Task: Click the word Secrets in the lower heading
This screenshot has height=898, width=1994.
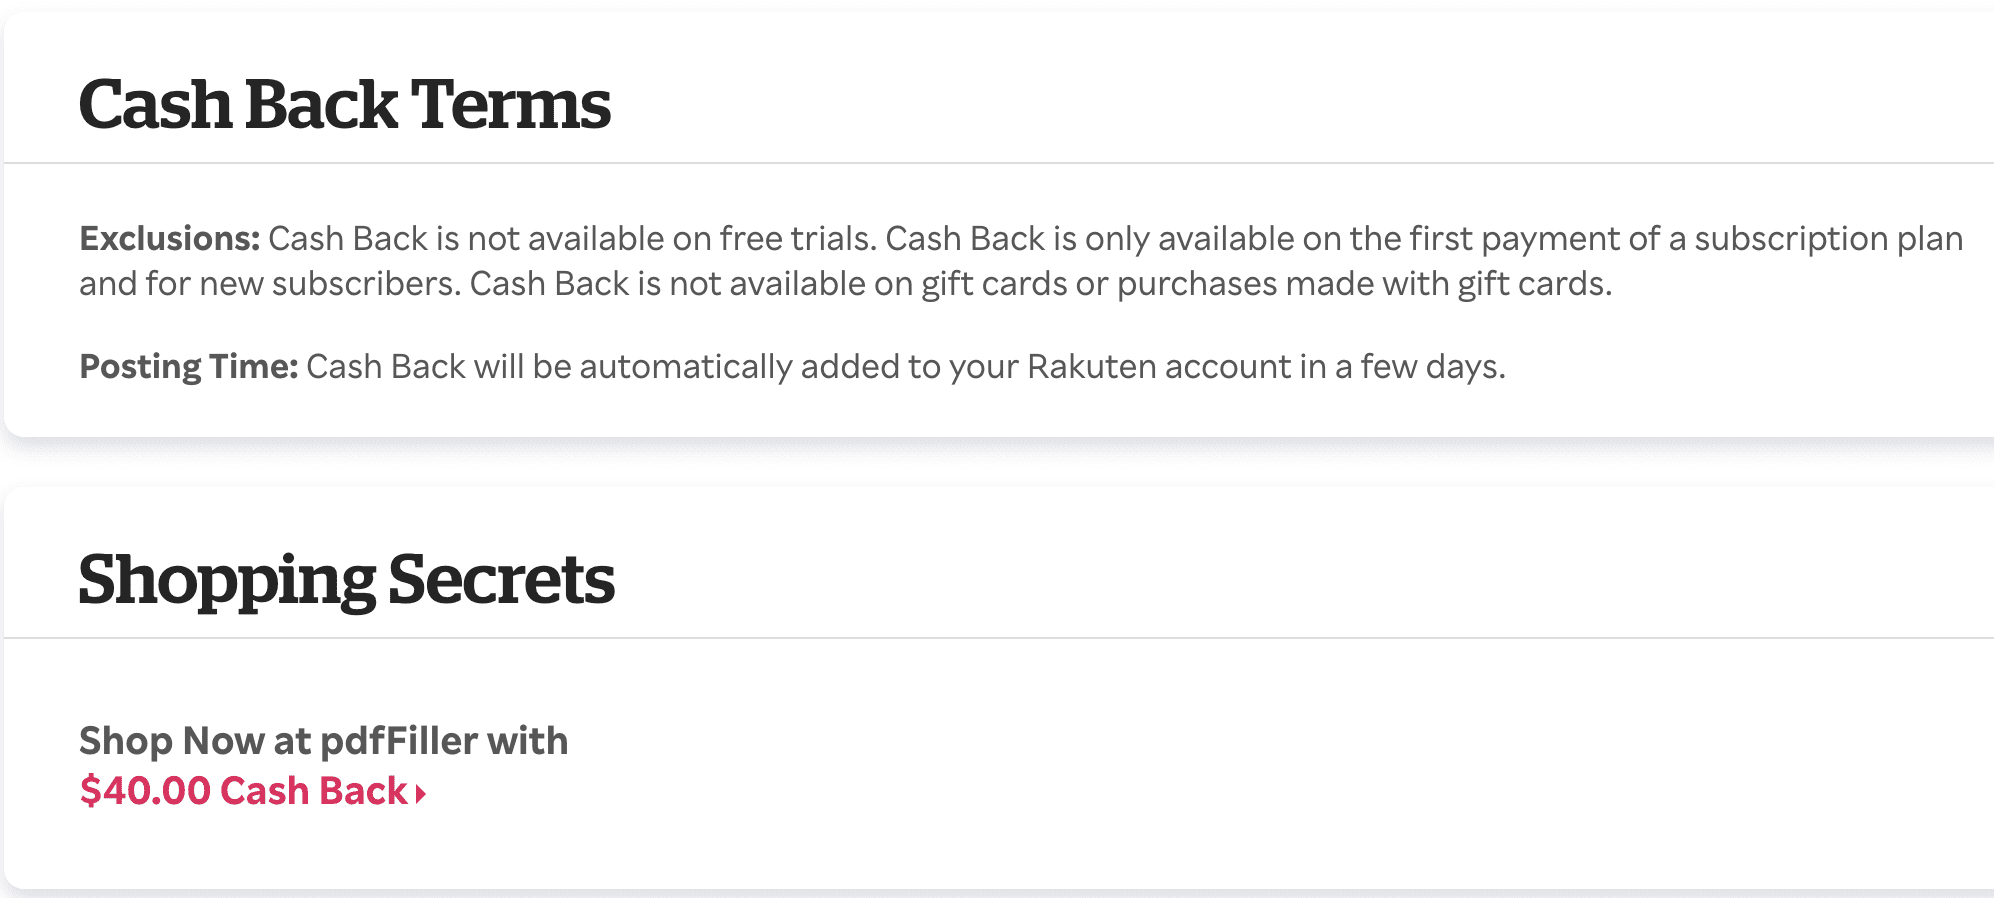Action: click(501, 579)
